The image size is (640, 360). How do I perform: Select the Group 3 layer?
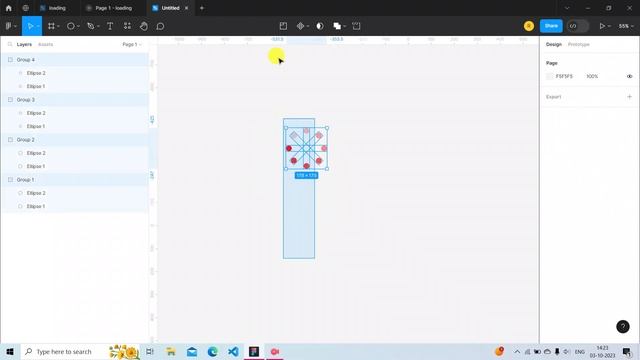[x=74, y=100]
